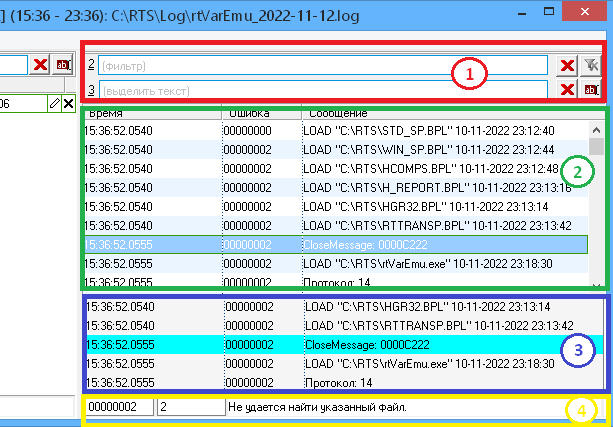Maximize the log viewer window
The width and height of the screenshot is (613, 427).
(549, 12)
